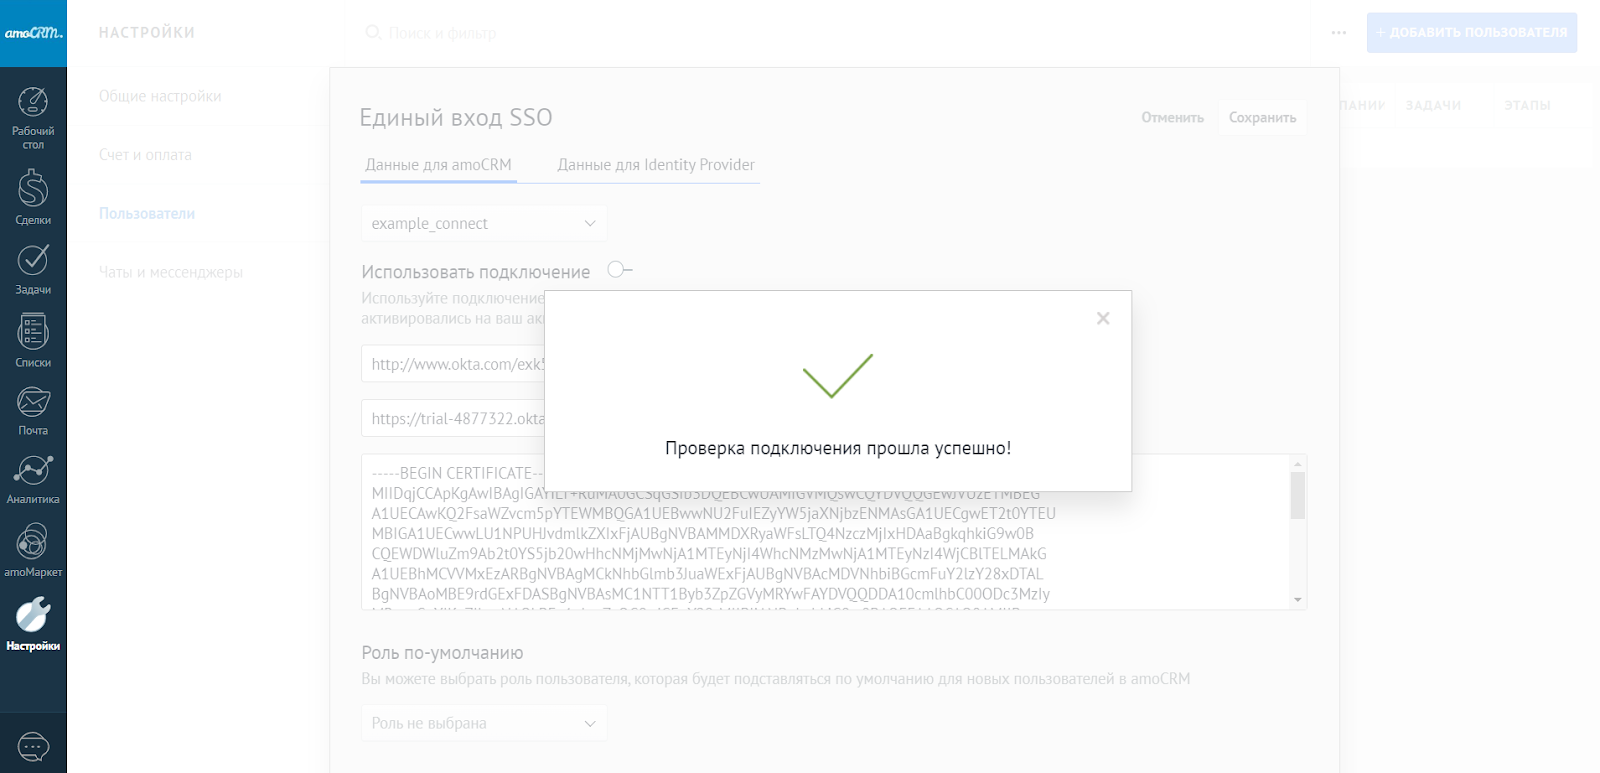Open the Роль не выбрана dropdown

click(x=484, y=723)
